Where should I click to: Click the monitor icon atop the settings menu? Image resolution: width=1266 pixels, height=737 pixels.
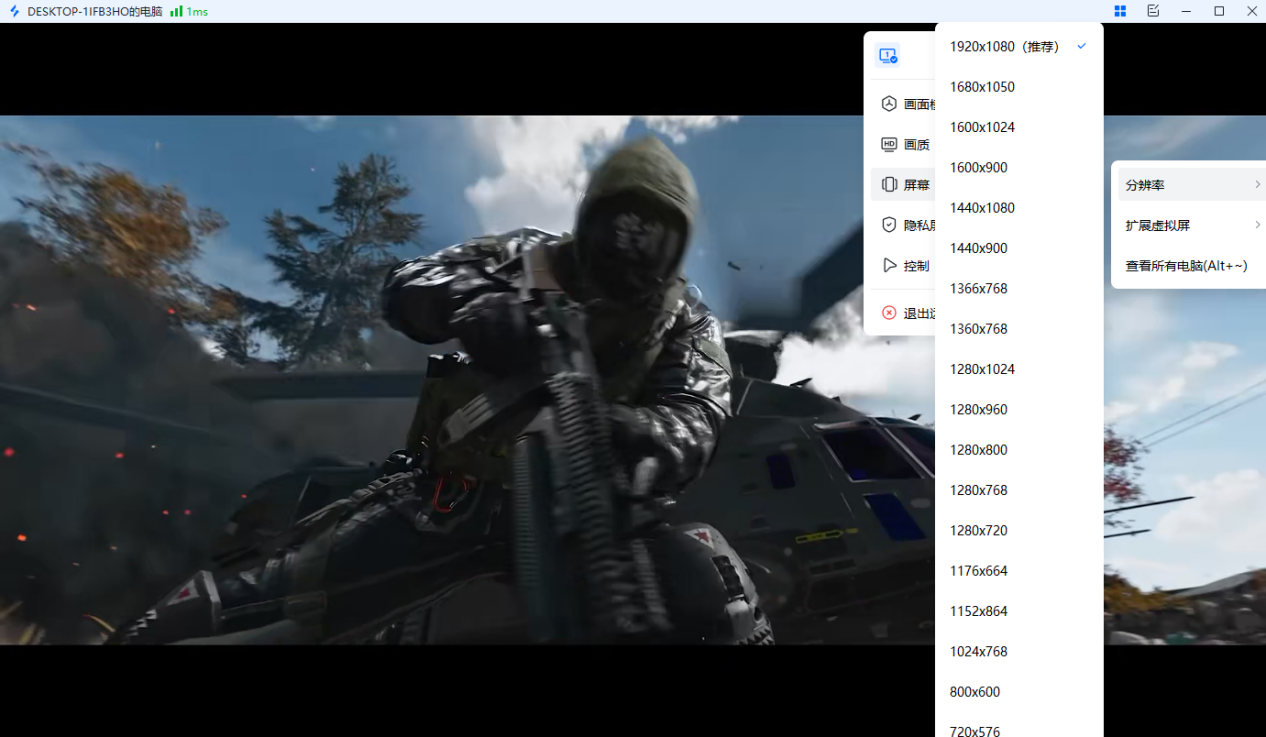point(888,56)
